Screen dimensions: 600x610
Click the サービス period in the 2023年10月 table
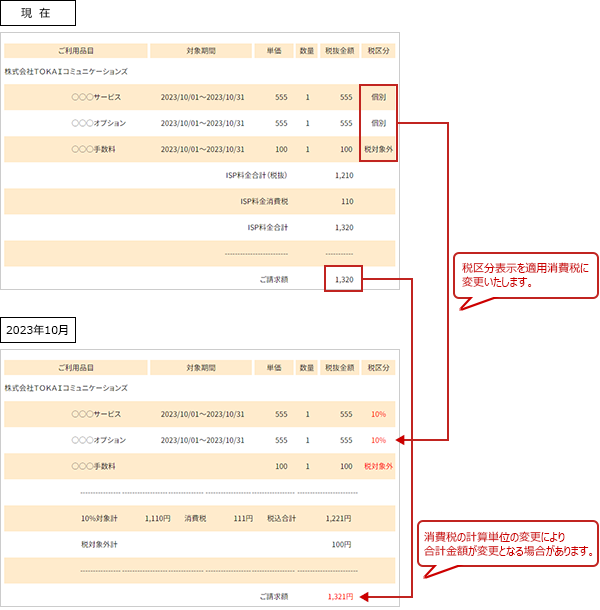pos(202,414)
